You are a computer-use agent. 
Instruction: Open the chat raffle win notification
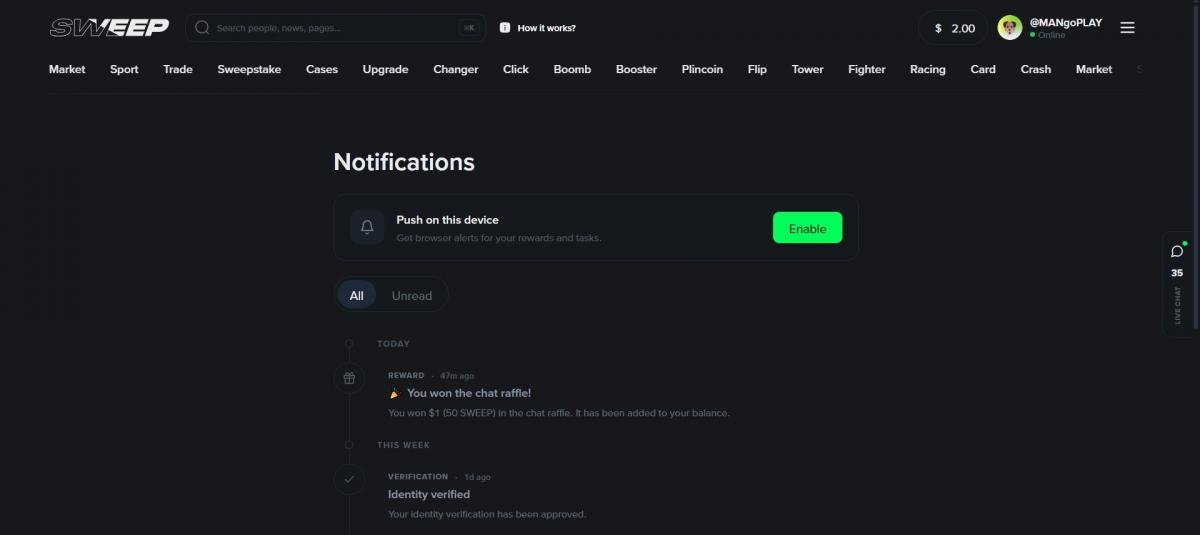(560, 394)
